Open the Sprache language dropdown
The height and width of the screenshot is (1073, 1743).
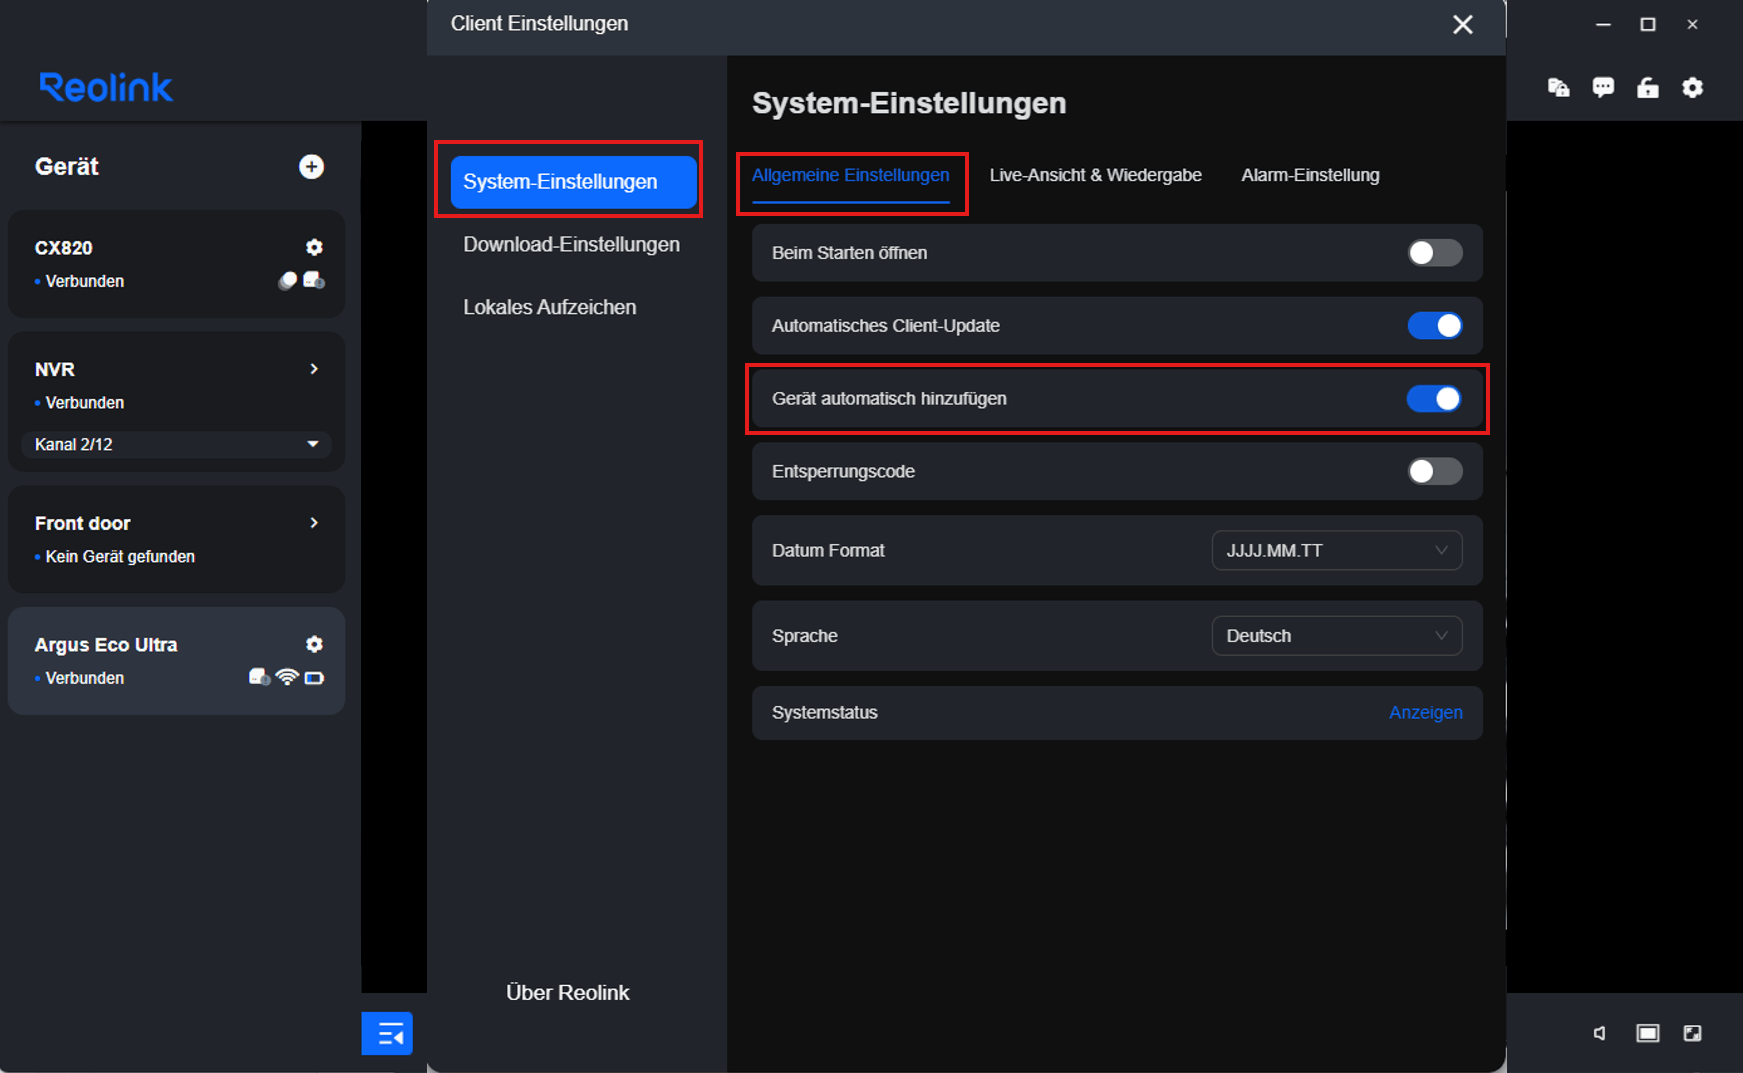coord(1336,636)
